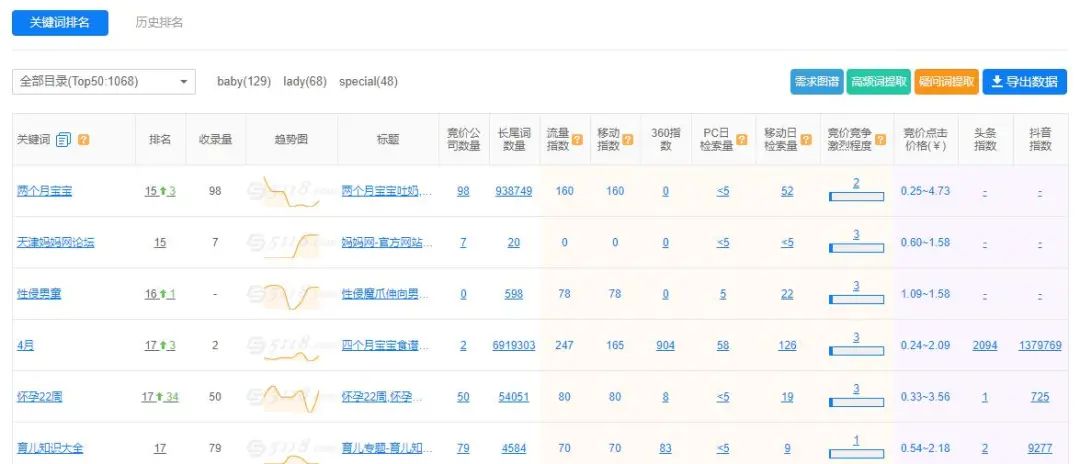The width and height of the screenshot is (1080, 464).
Task: Click download icon on 导出数据 button
Action: click(996, 81)
